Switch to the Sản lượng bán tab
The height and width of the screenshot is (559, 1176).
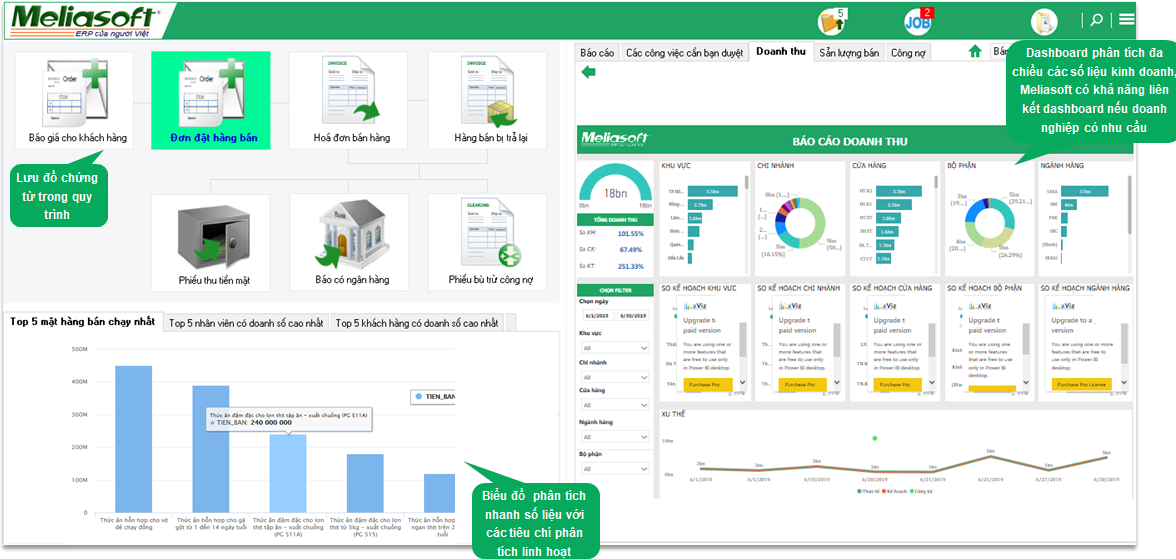tap(849, 53)
